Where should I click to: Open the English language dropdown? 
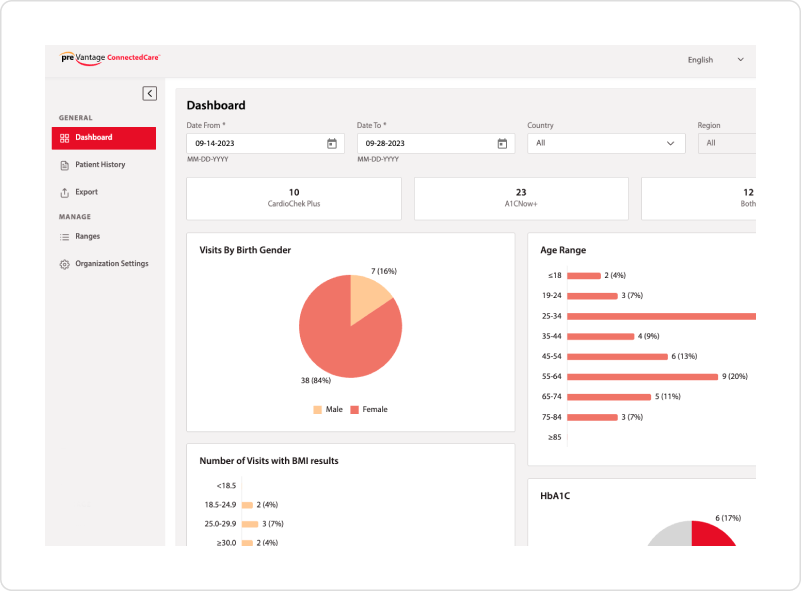click(714, 60)
